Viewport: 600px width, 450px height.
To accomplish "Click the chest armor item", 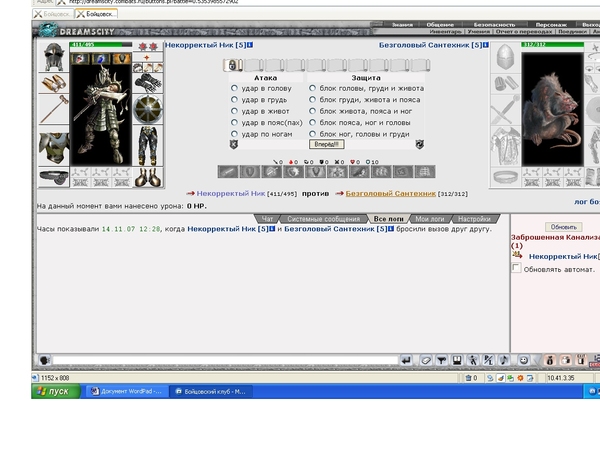I will [x=54, y=147].
